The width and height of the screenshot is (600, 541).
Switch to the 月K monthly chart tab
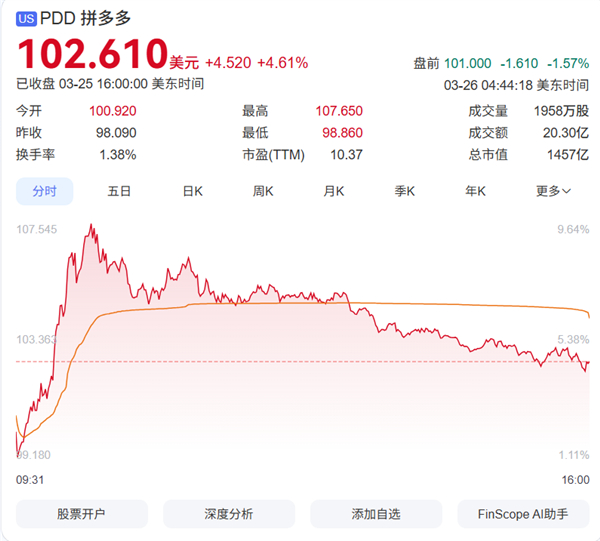point(334,191)
